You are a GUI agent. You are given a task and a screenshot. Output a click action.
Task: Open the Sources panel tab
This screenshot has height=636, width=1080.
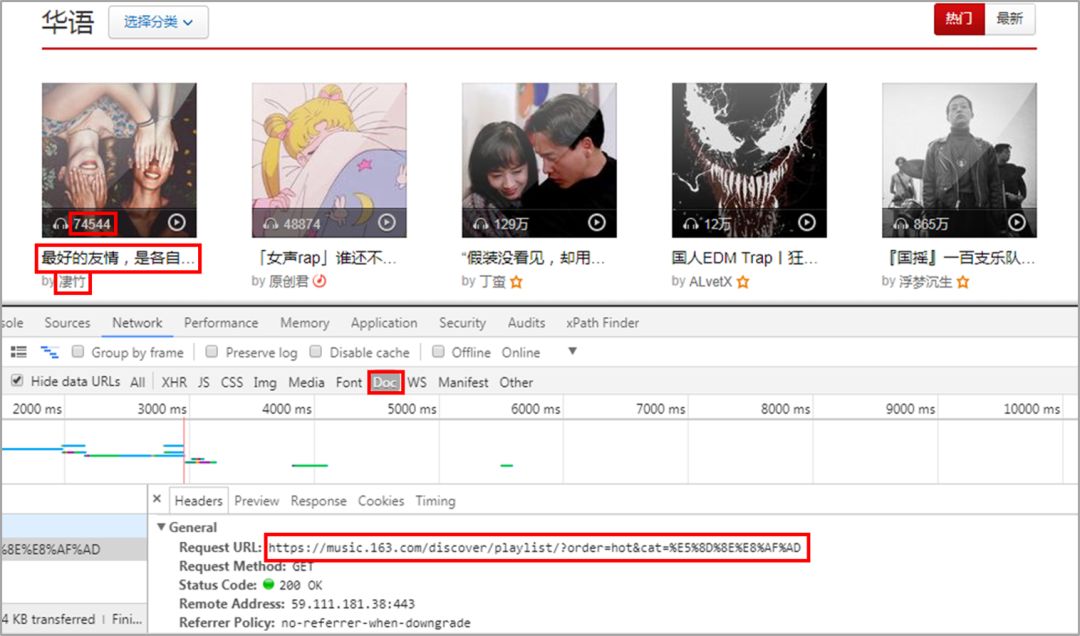(68, 322)
